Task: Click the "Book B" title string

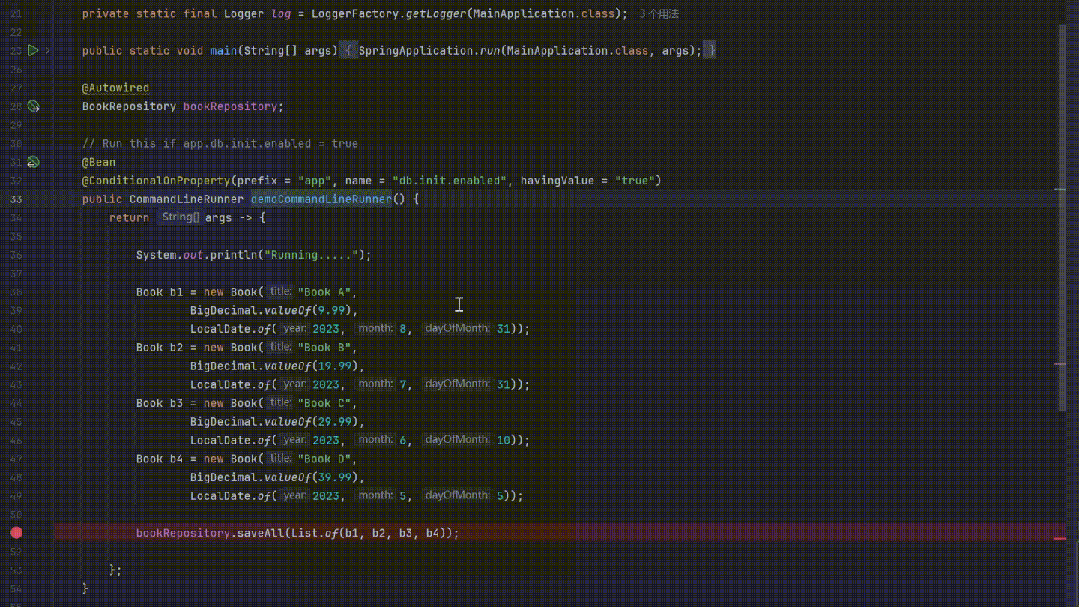Action: point(324,348)
